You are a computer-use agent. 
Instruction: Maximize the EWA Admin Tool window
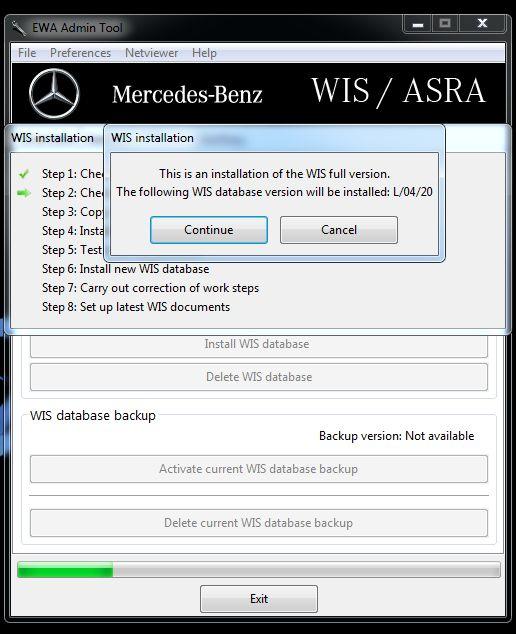click(x=445, y=24)
